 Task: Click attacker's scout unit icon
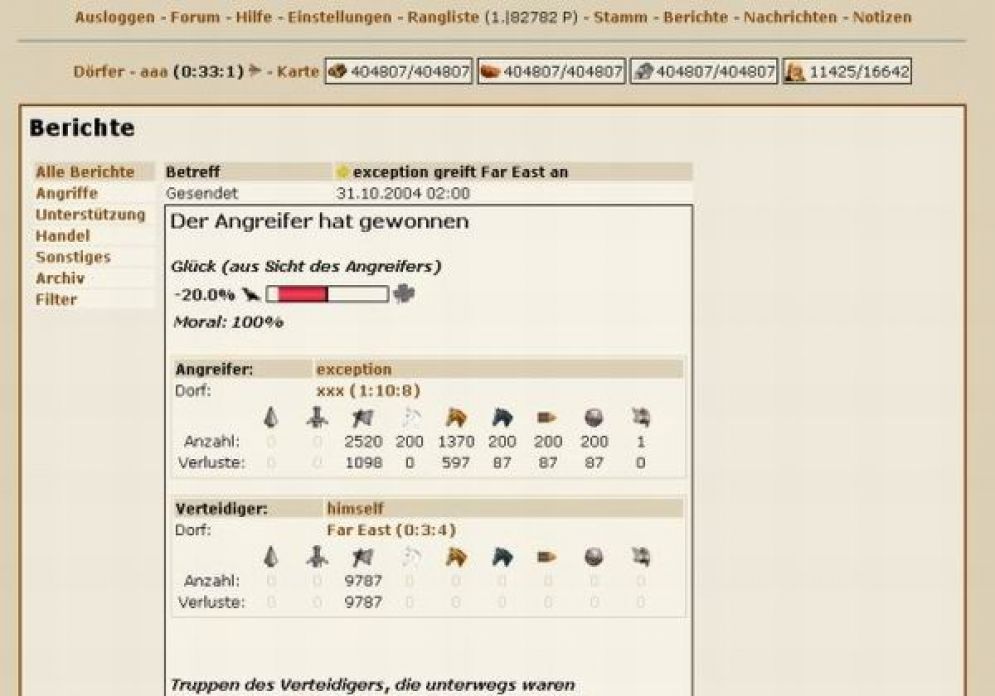click(410, 417)
